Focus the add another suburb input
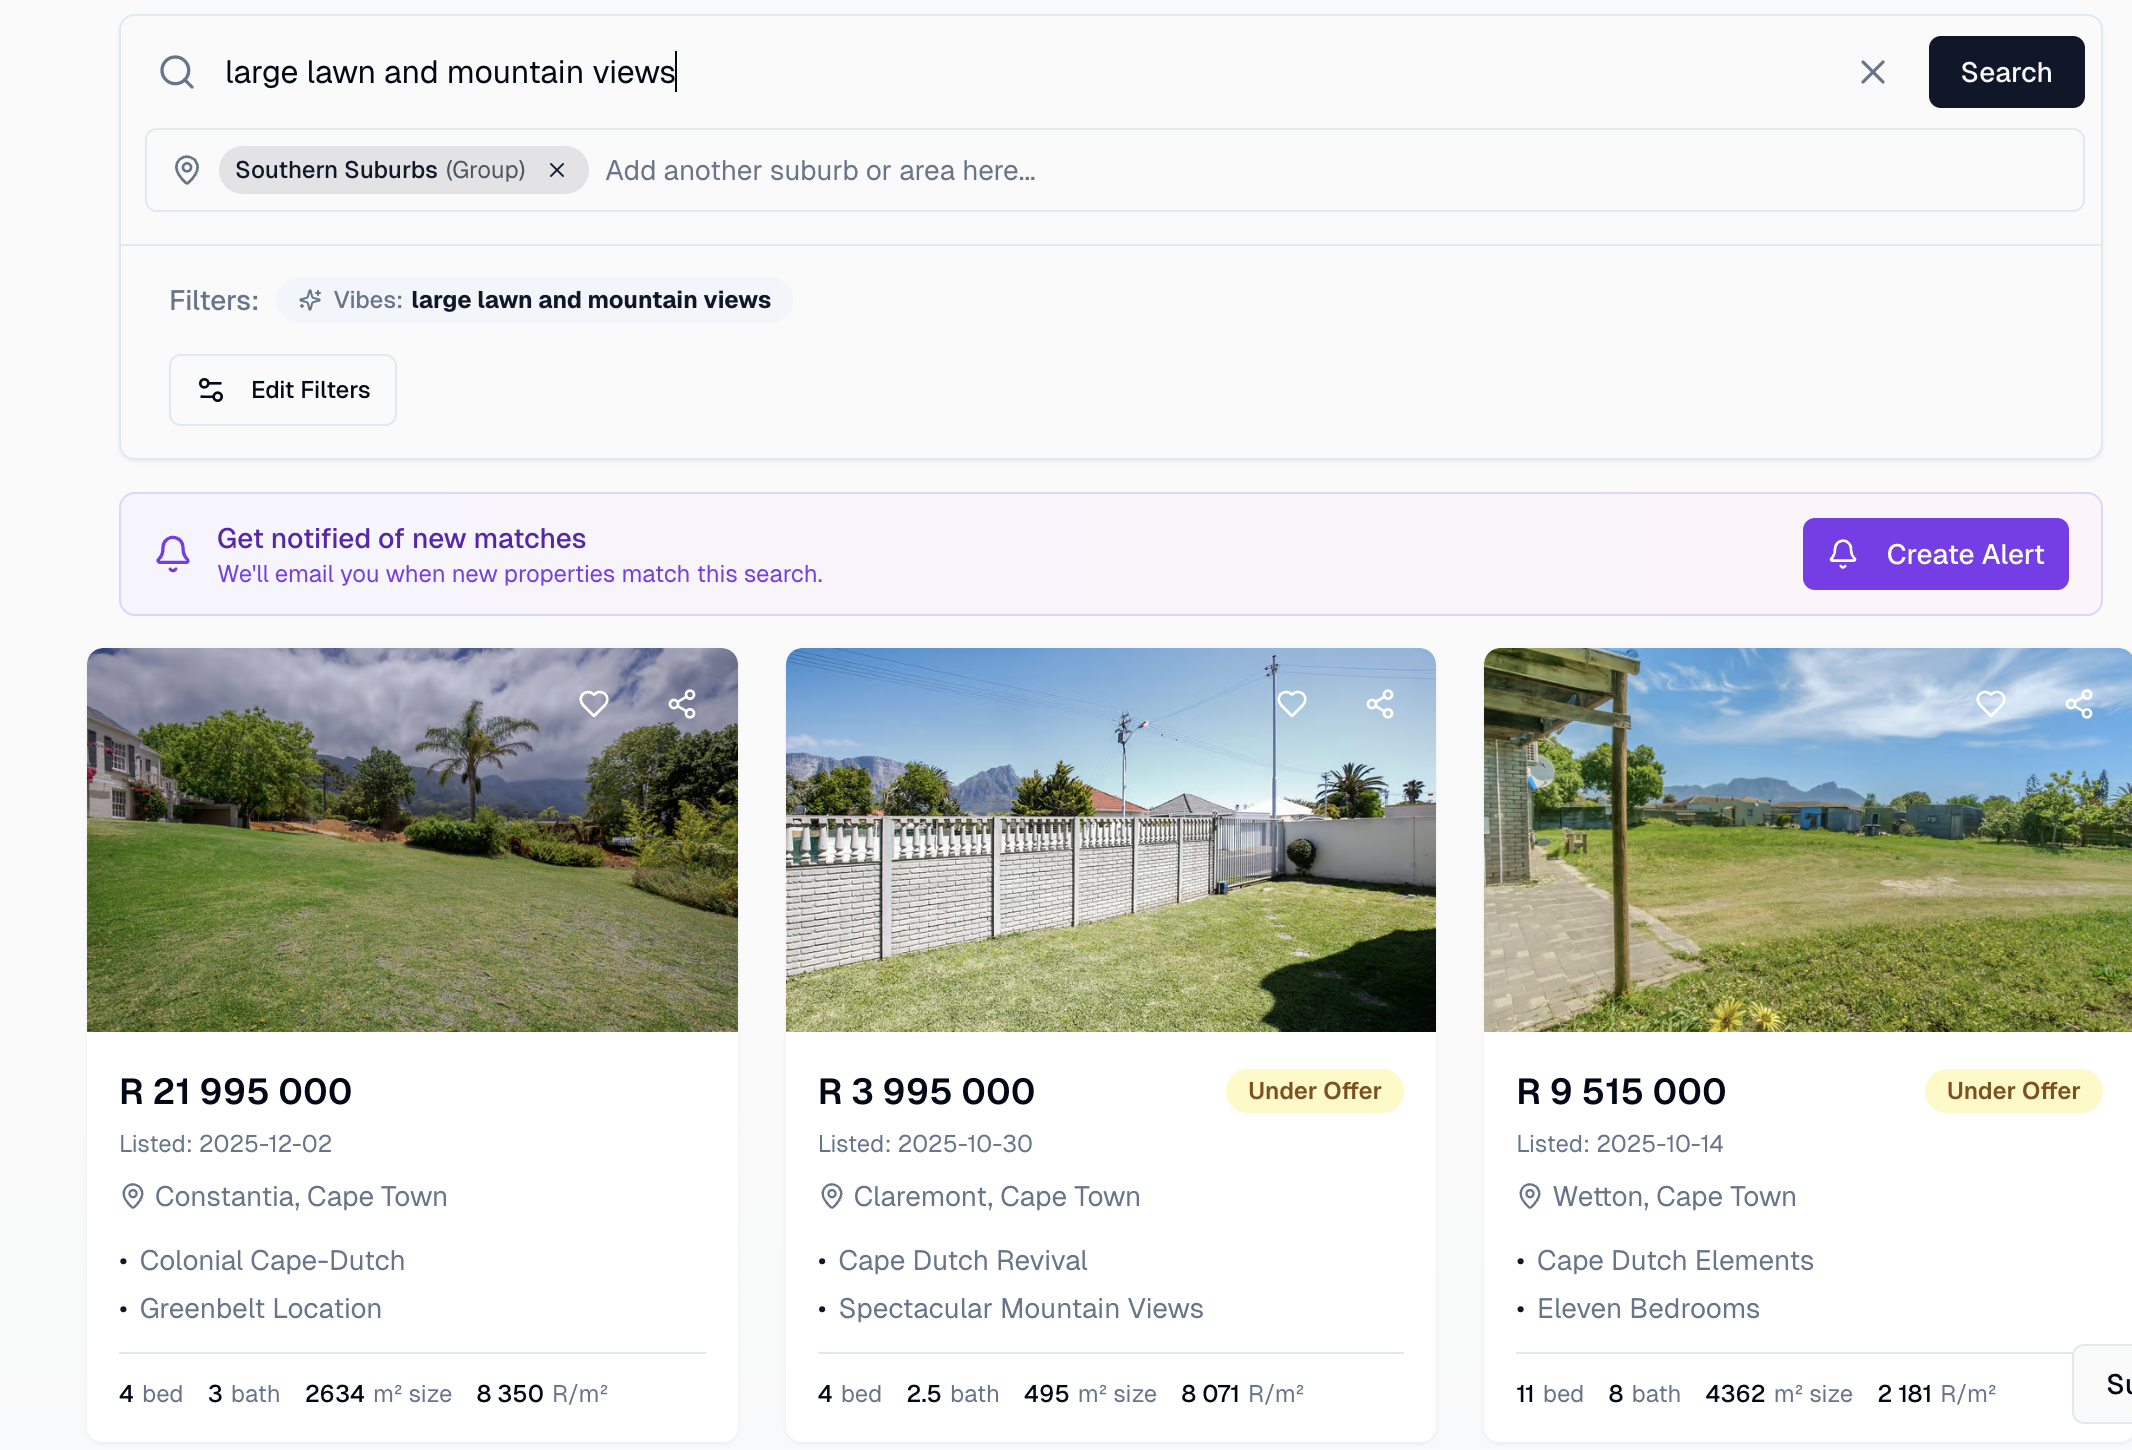The image size is (2132, 1450). point(1300,170)
